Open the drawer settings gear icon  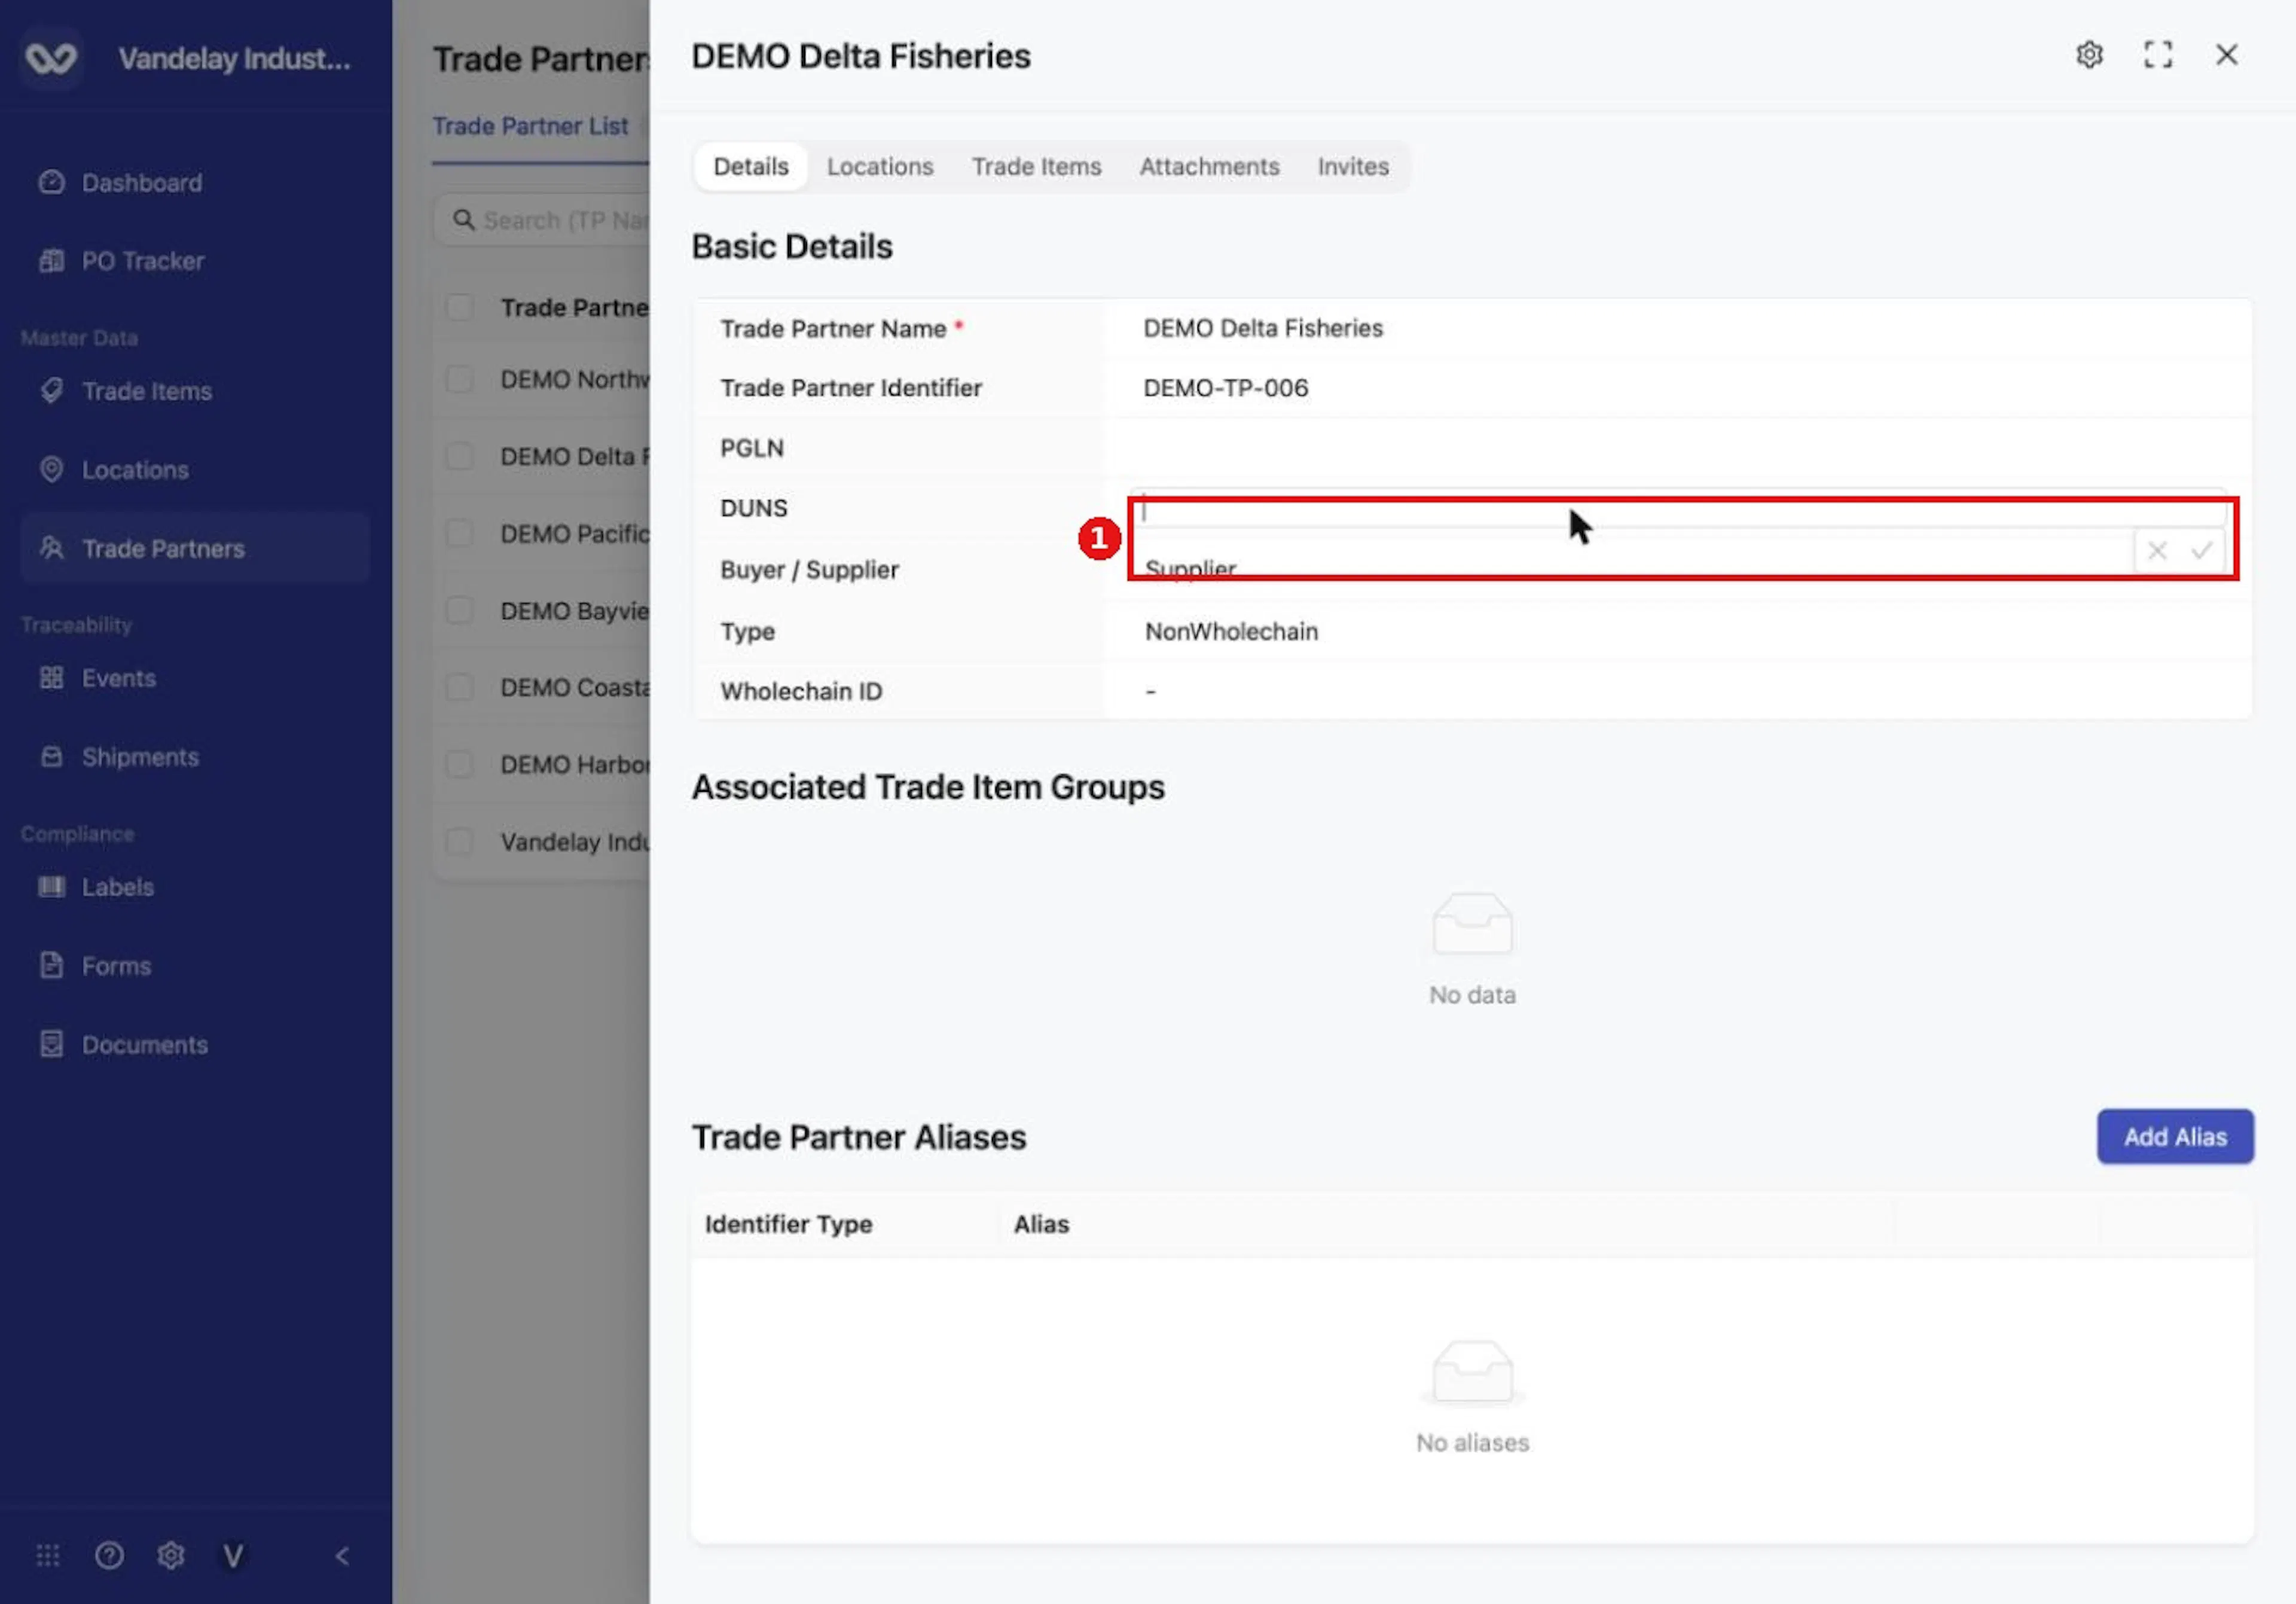[x=2089, y=55]
